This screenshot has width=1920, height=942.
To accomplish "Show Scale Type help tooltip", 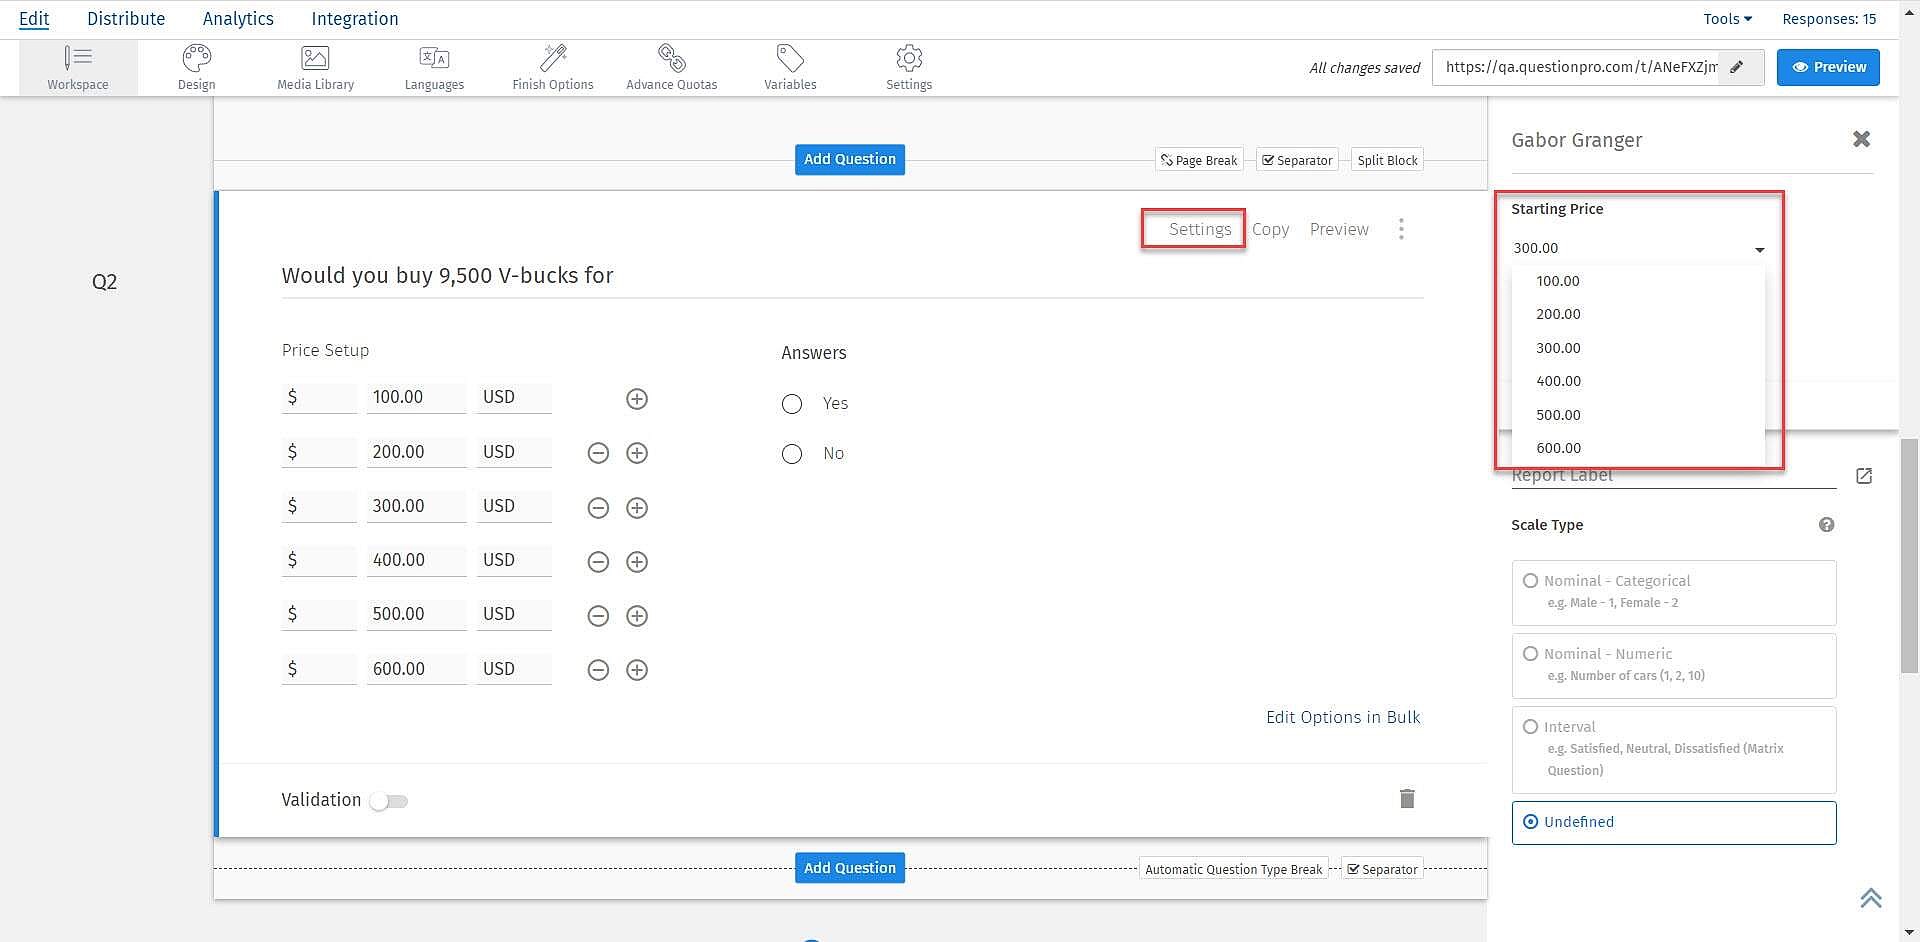I will click(x=1826, y=525).
